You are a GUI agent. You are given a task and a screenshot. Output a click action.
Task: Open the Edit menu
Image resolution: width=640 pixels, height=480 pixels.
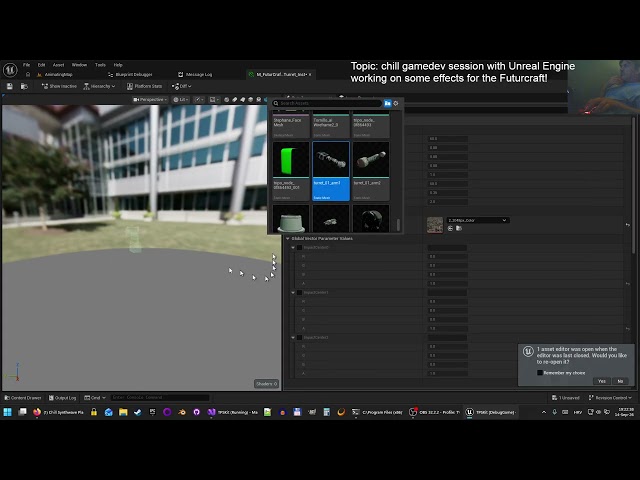42,65
